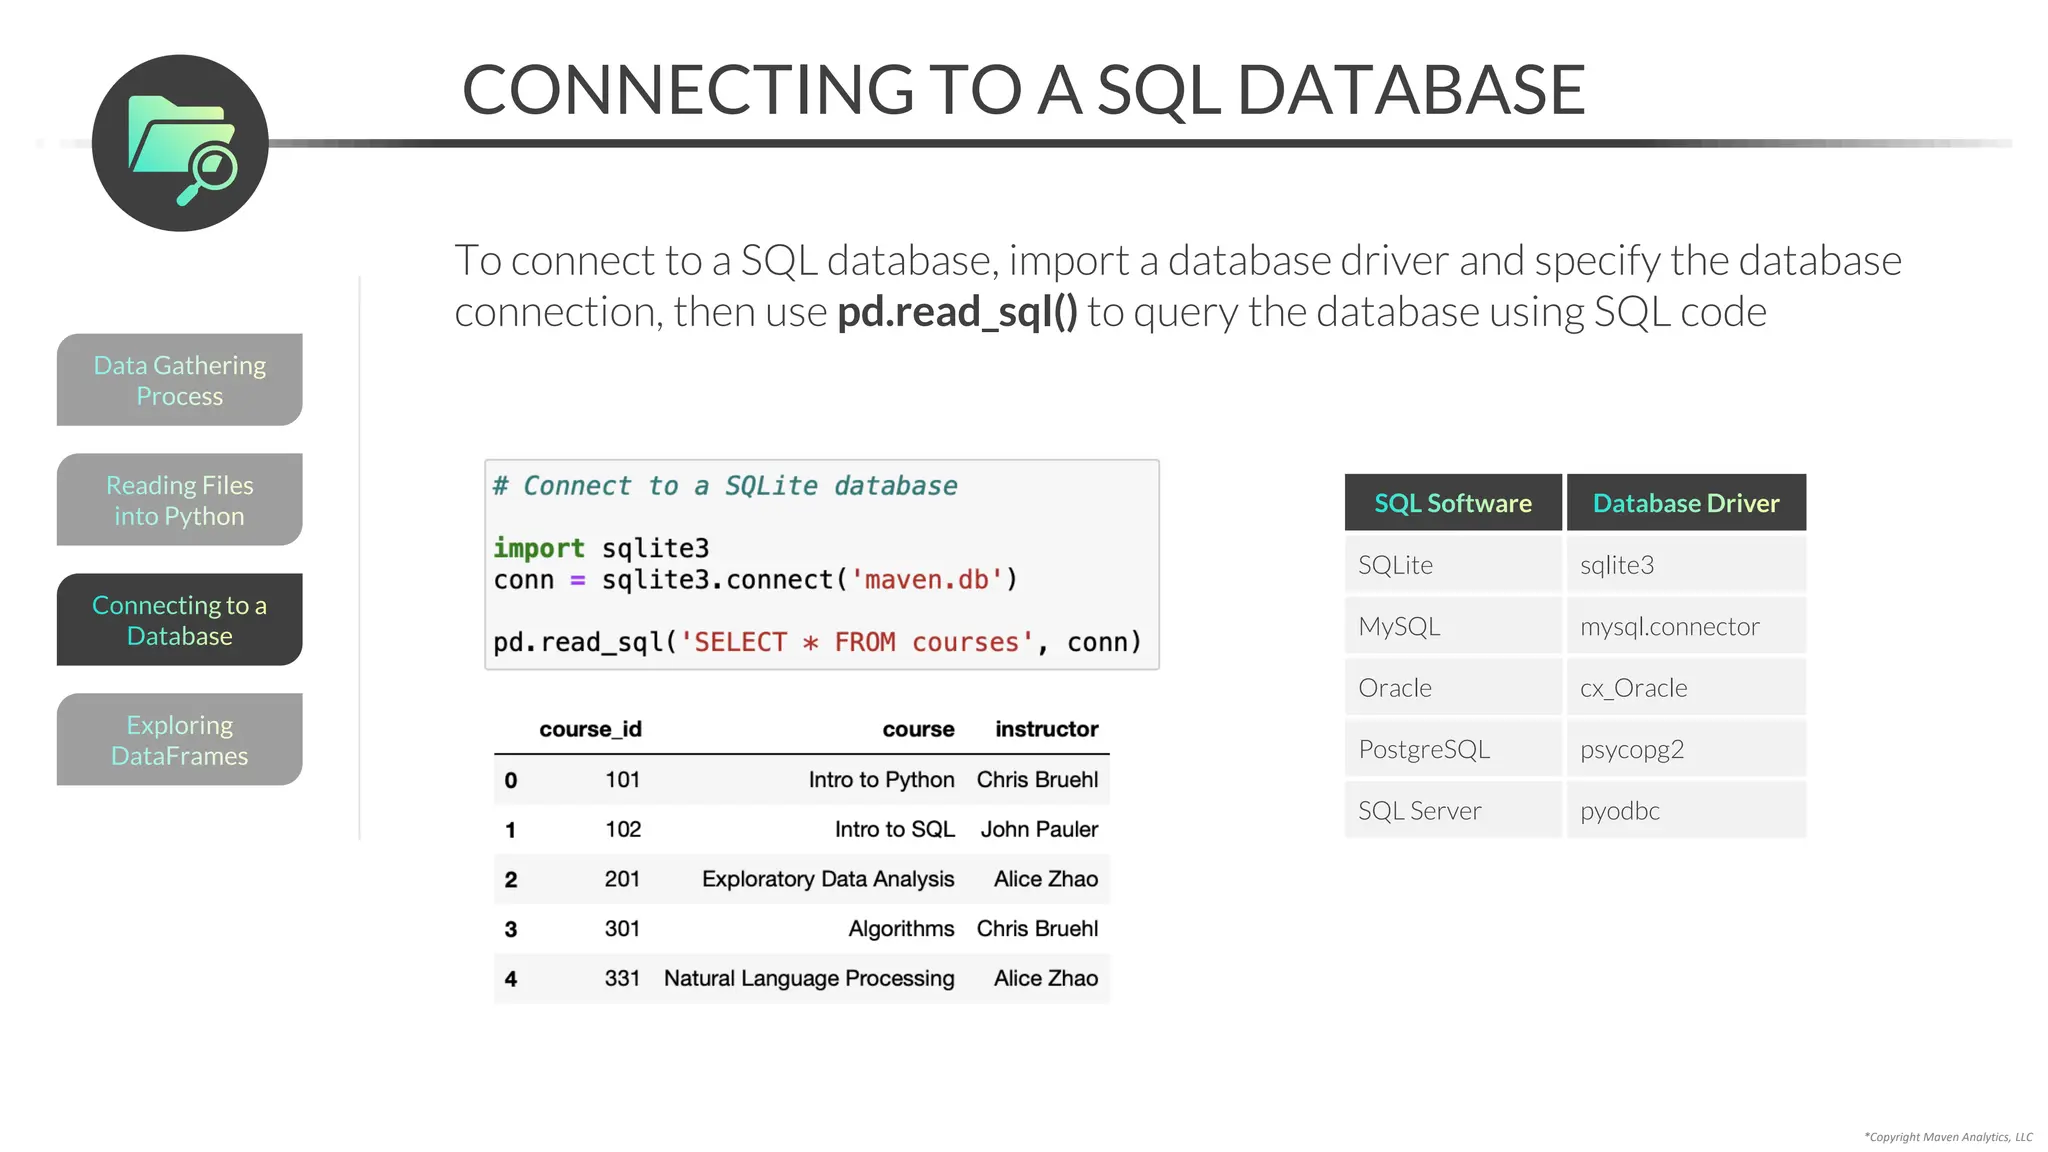
Task: Click the folder with magnifier icon
Action: (x=180, y=143)
